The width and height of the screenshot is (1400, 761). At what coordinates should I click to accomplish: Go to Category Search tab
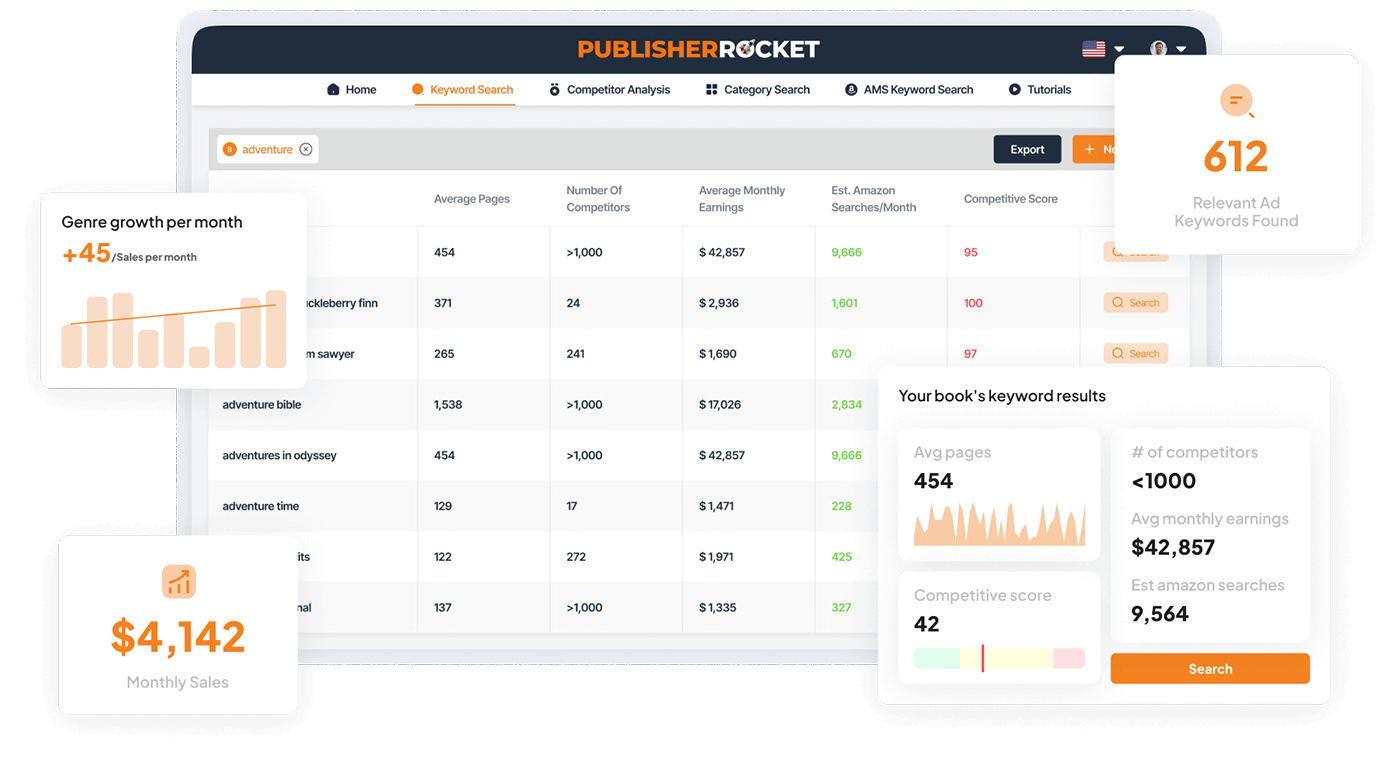coord(758,90)
